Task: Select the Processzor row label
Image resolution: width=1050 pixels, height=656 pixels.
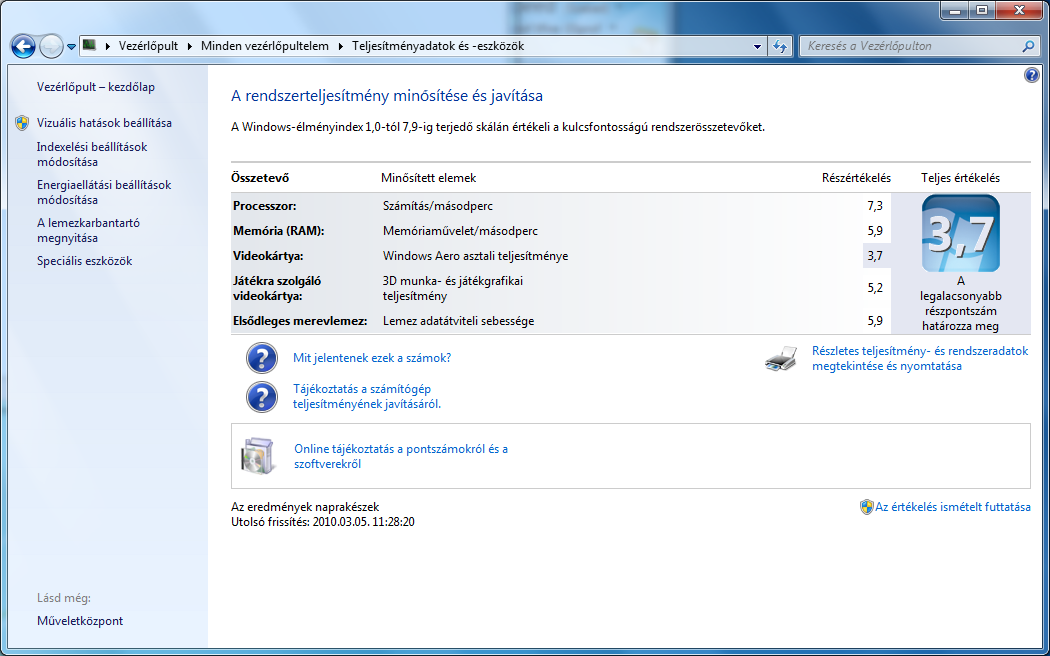Action: tap(265, 206)
